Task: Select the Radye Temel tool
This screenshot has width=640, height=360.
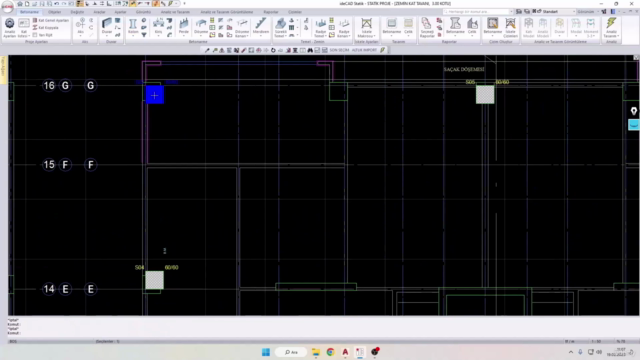Action: click(x=320, y=28)
